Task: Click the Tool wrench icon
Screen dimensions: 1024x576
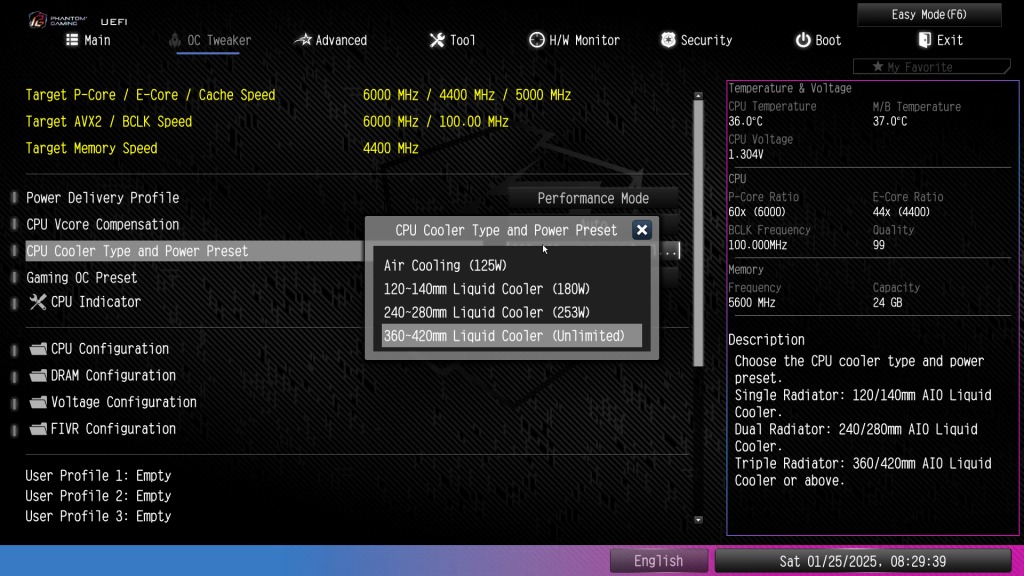Action: coord(437,40)
